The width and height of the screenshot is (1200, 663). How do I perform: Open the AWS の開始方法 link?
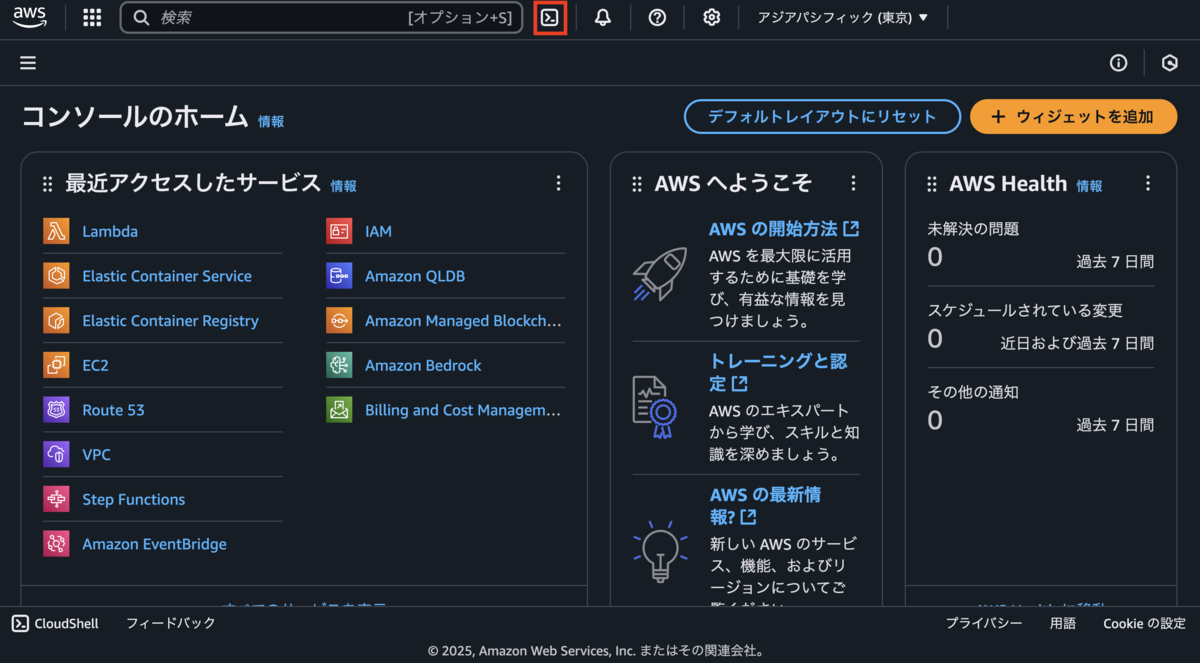coord(784,229)
